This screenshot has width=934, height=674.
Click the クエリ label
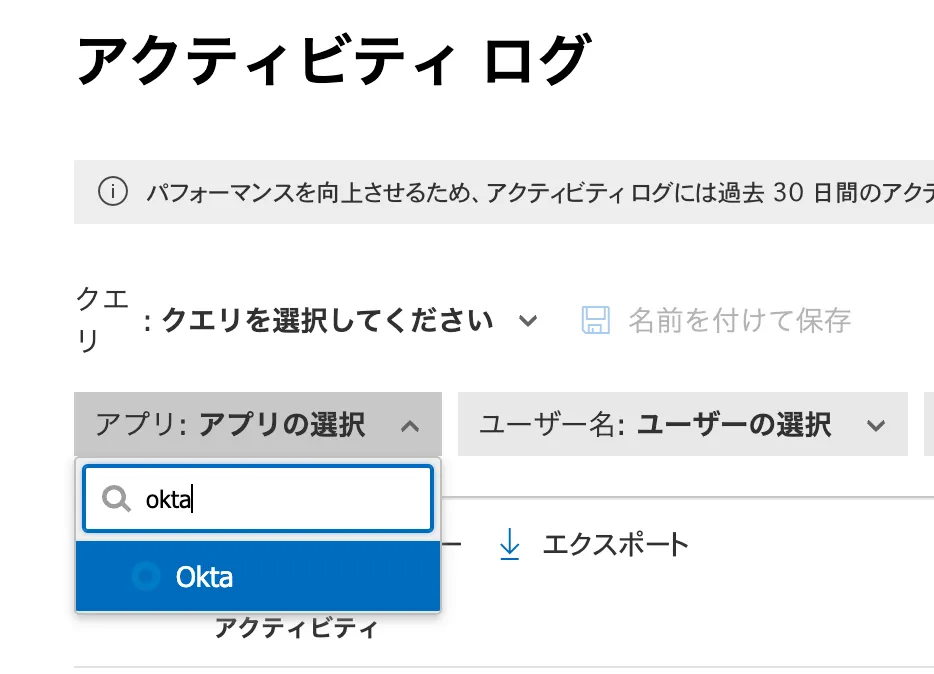(x=101, y=320)
